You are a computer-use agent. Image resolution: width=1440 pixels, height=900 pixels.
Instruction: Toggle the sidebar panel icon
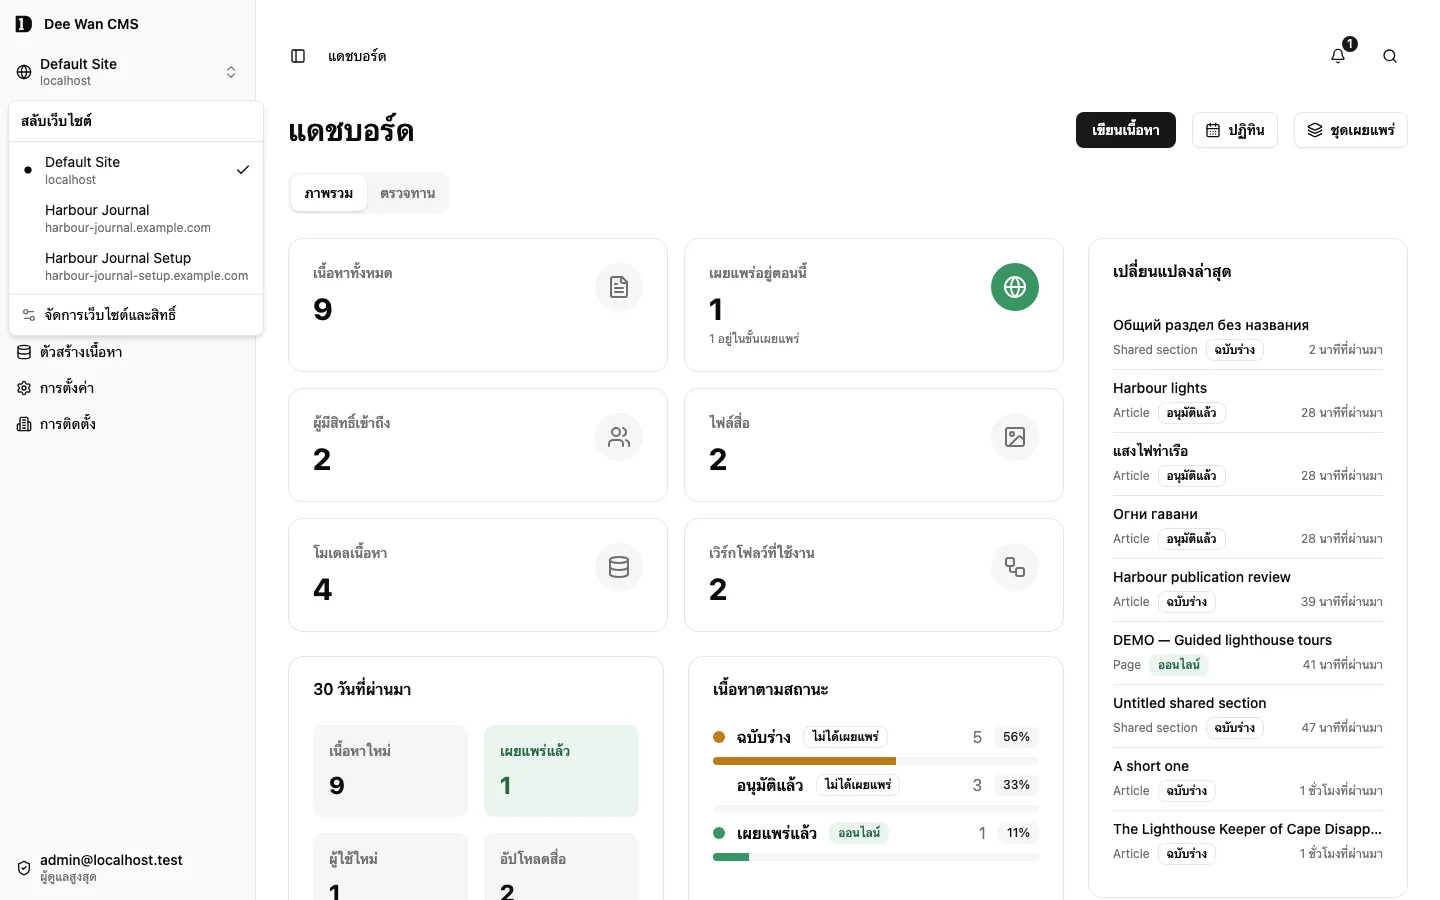coord(298,56)
